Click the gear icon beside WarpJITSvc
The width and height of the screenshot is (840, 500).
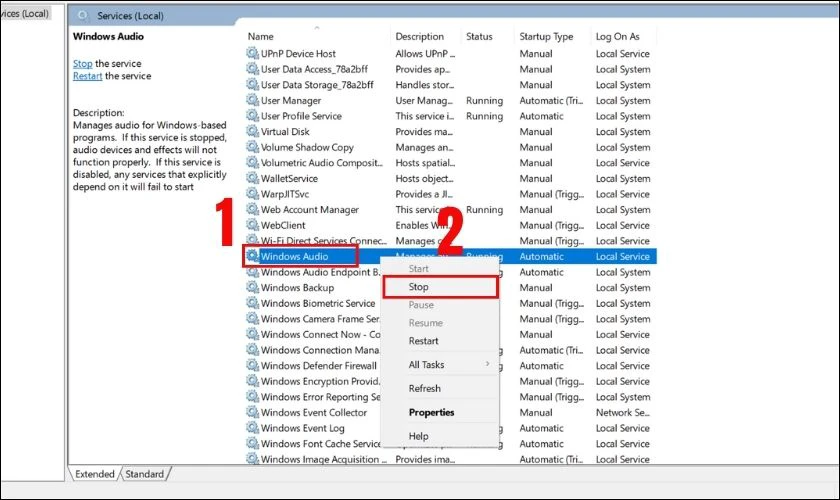tap(252, 193)
